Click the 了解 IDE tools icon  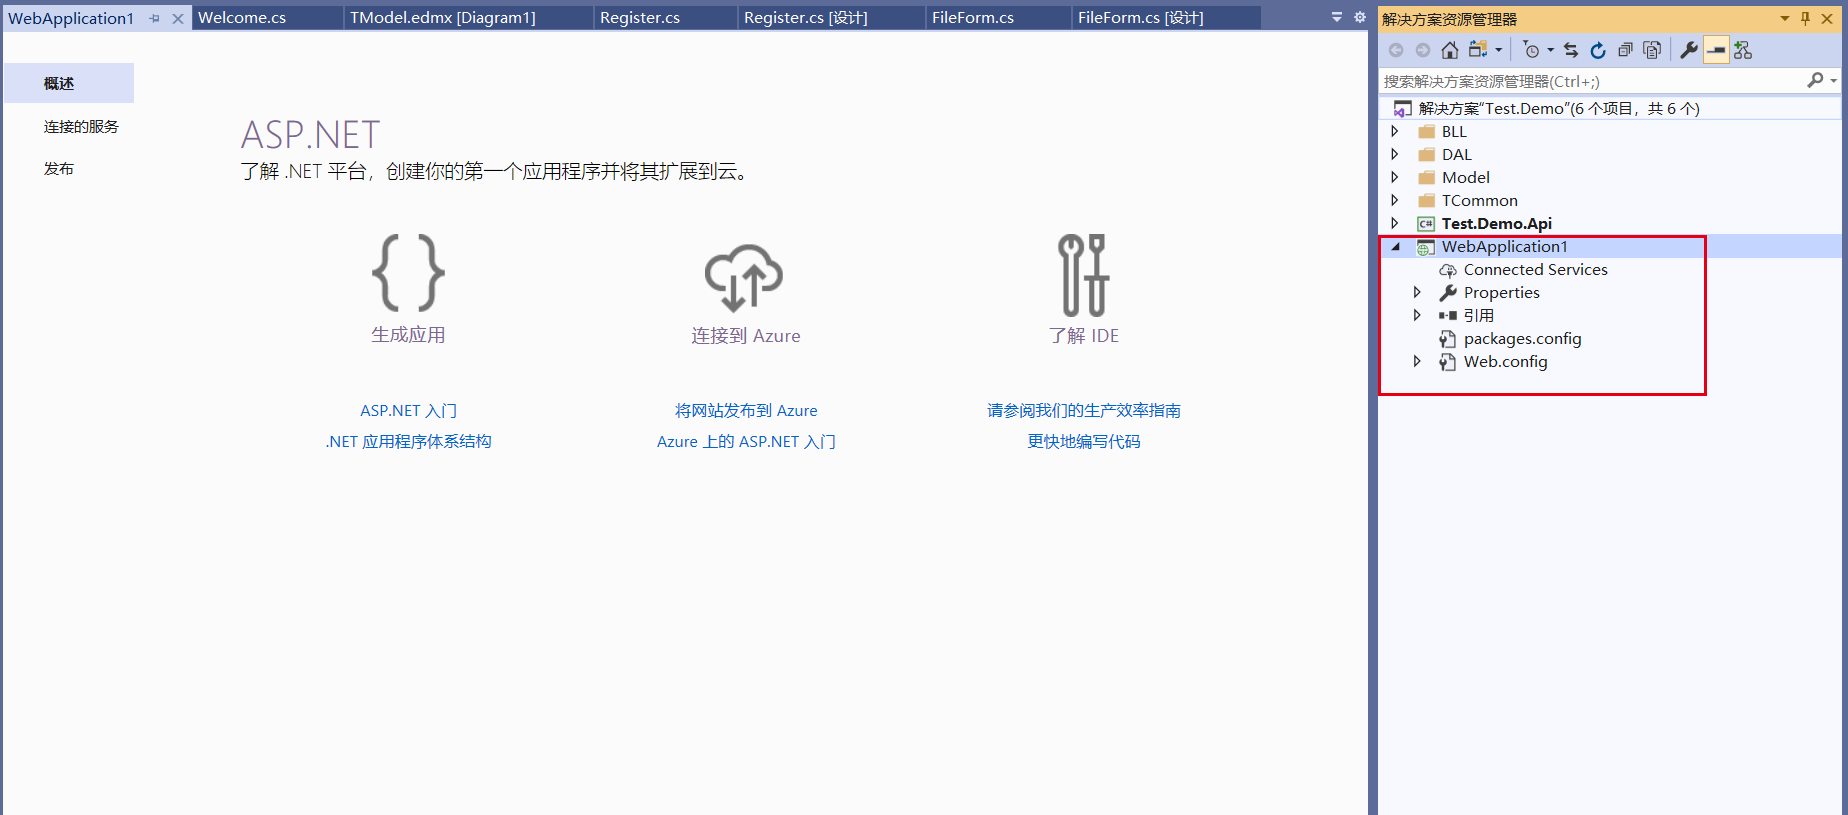pyautogui.click(x=1084, y=275)
